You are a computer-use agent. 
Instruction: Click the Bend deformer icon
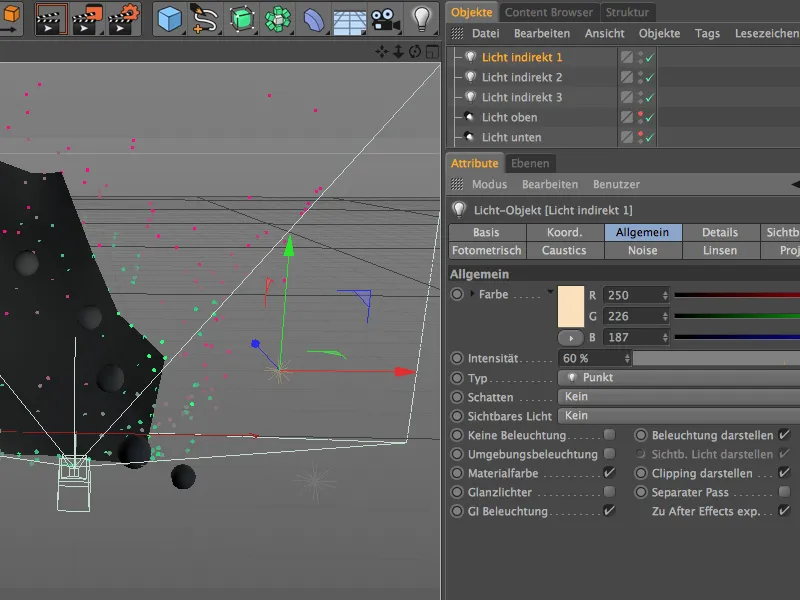coord(313,19)
